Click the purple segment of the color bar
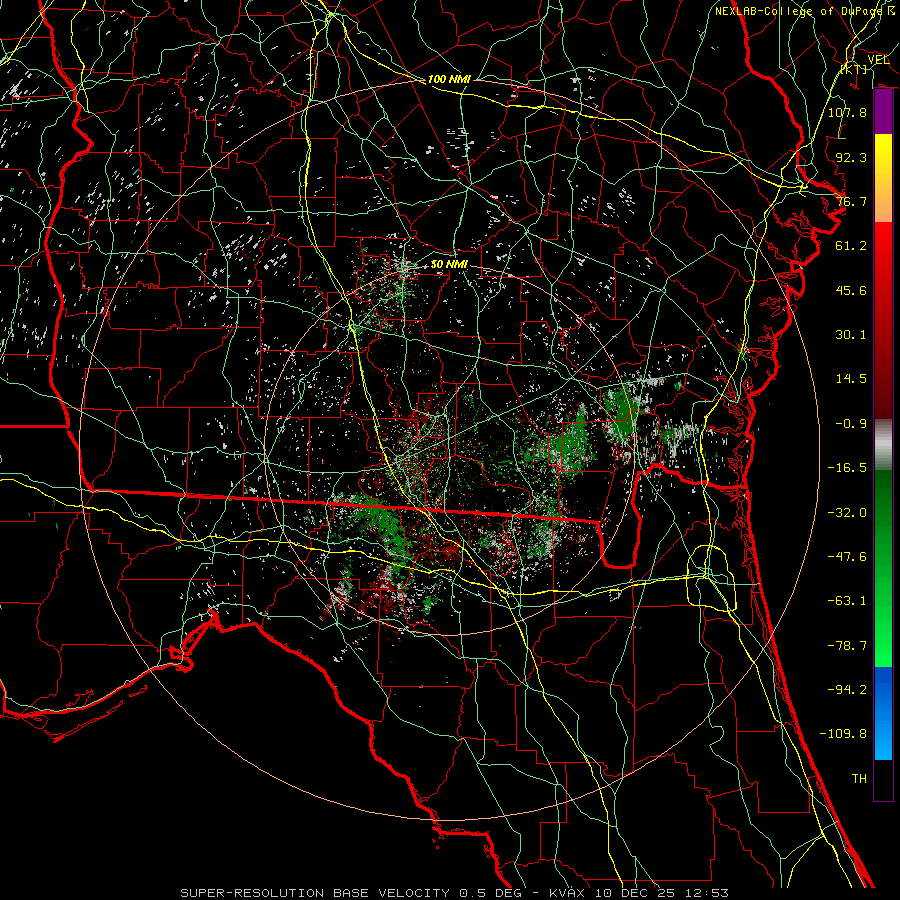This screenshot has width=900, height=900. point(883,112)
